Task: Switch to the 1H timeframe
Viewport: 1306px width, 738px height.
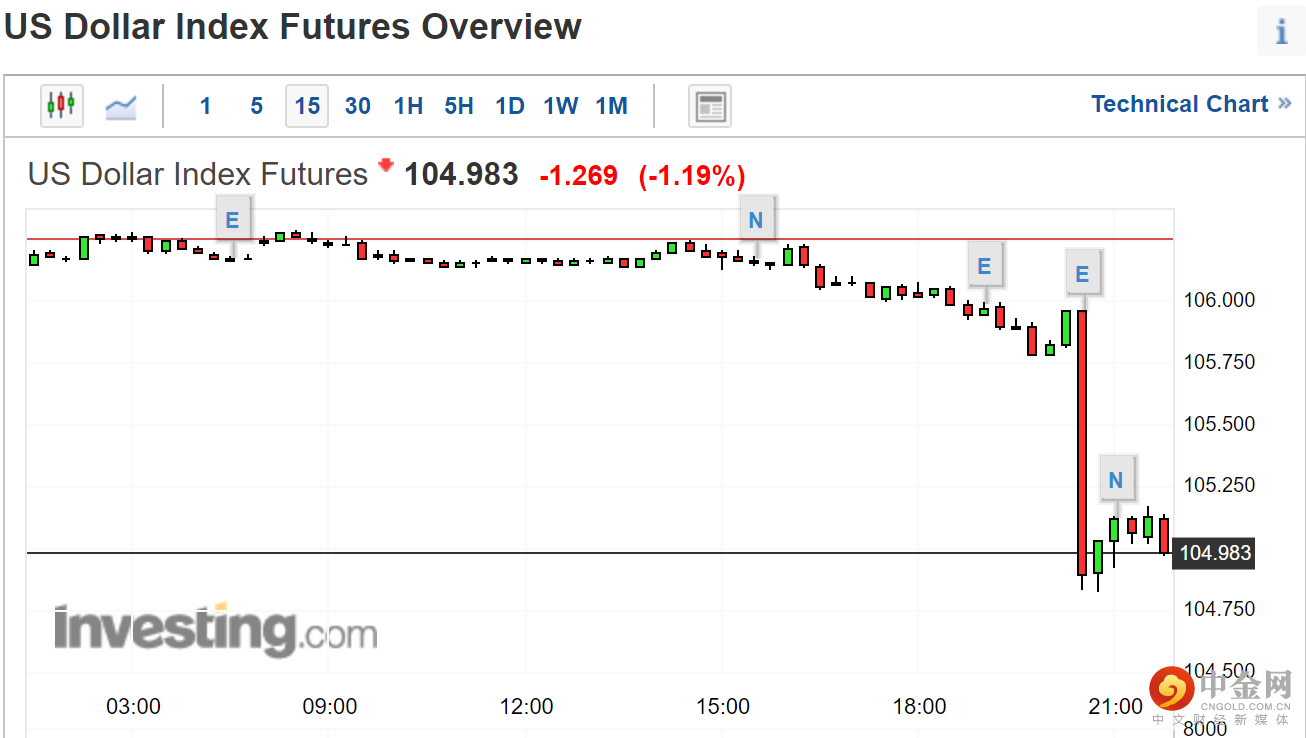Action: pos(408,106)
